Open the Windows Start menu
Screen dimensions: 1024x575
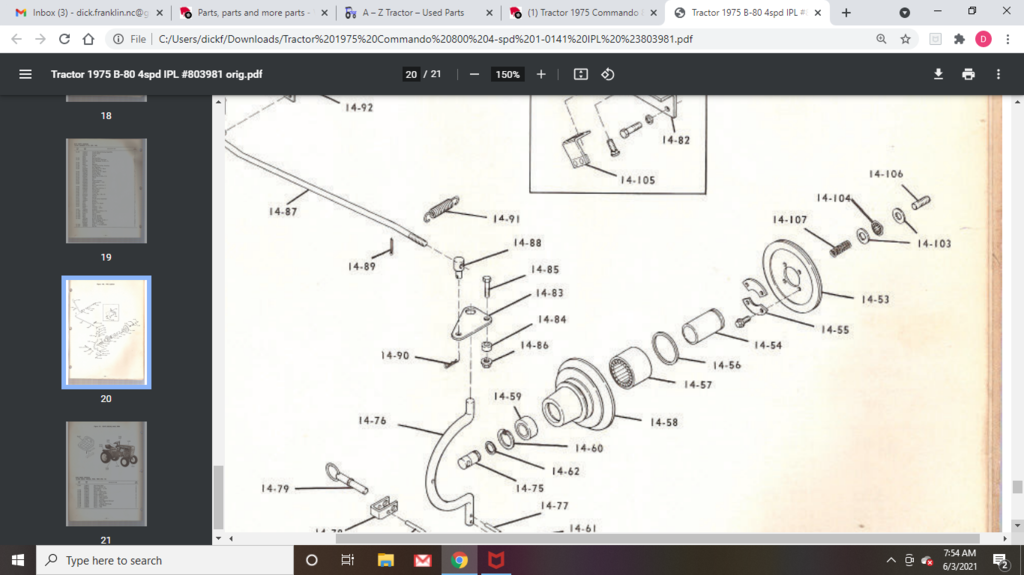point(18,560)
